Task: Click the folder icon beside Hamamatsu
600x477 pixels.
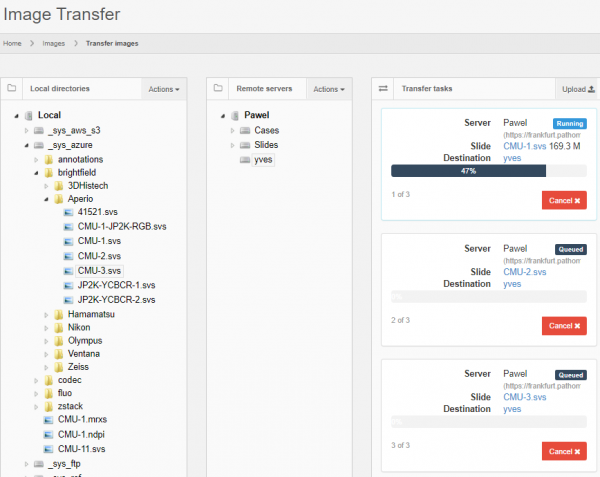Action: pyautogui.click(x=59, y=314)
